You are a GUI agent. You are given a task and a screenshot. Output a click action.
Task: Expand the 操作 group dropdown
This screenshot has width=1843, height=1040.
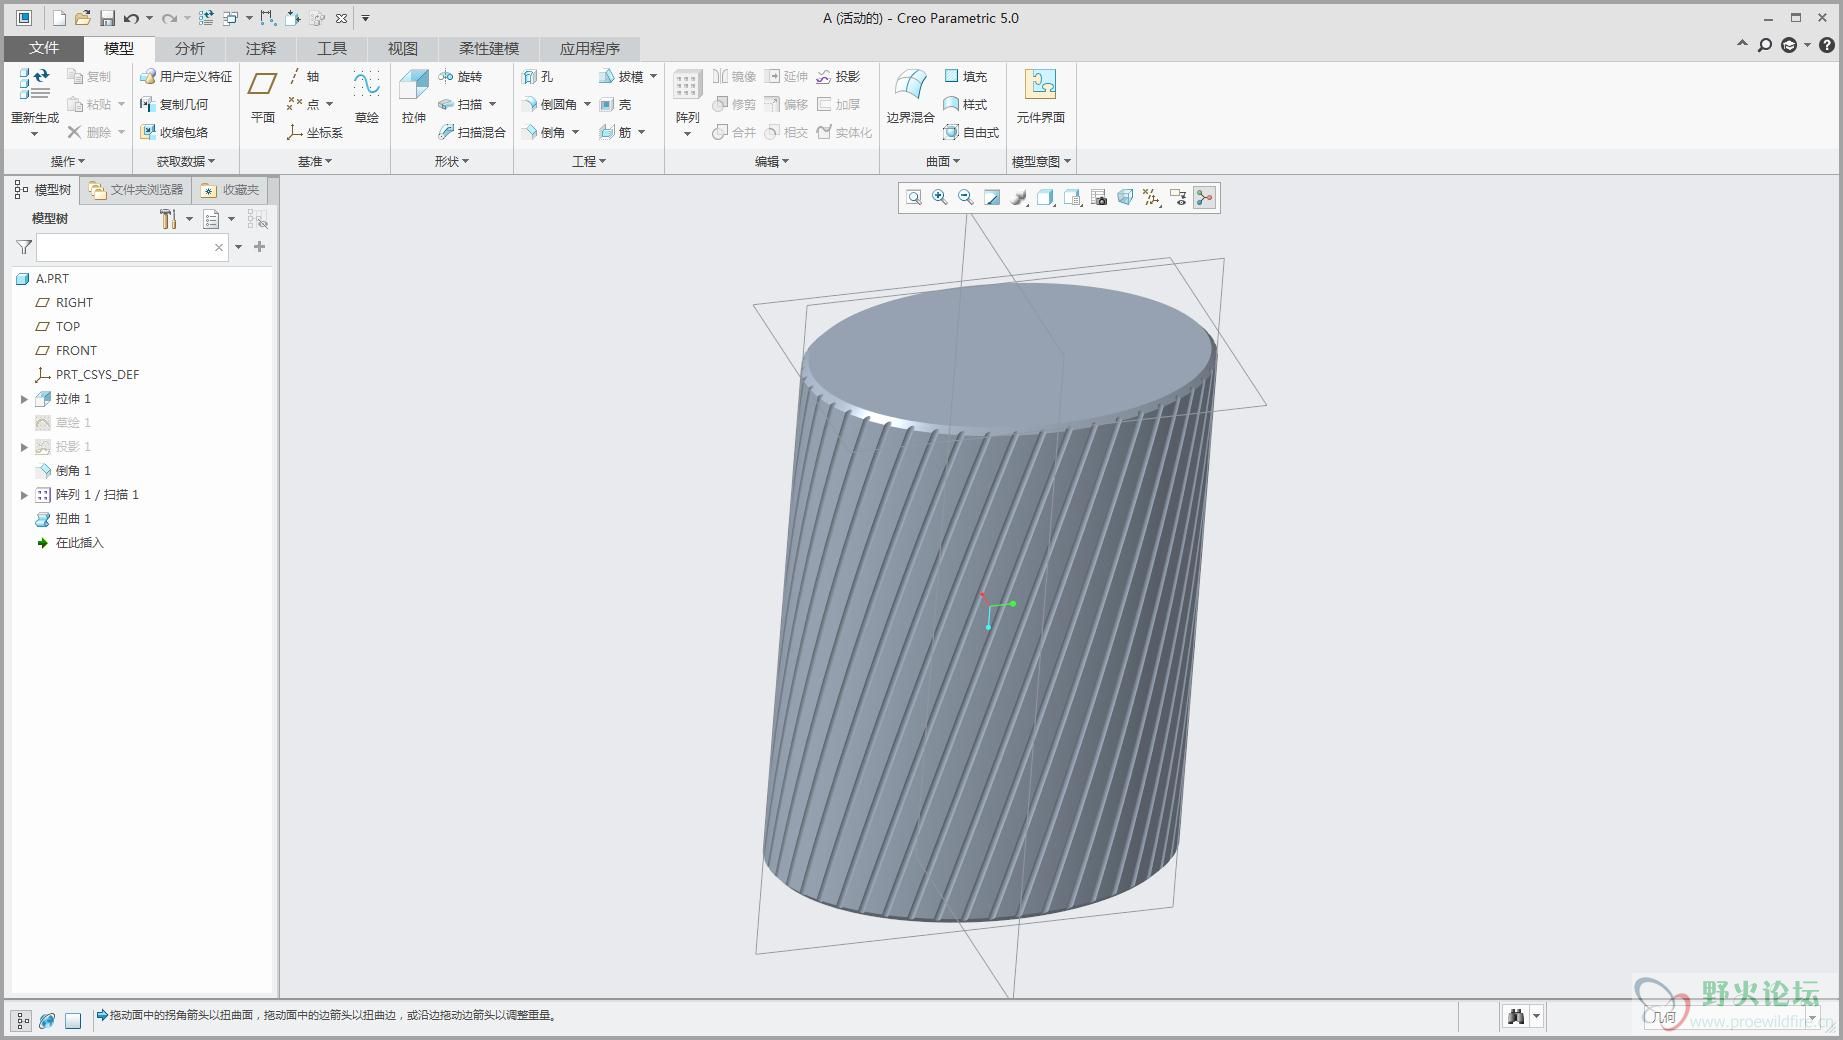pos(68,161)
